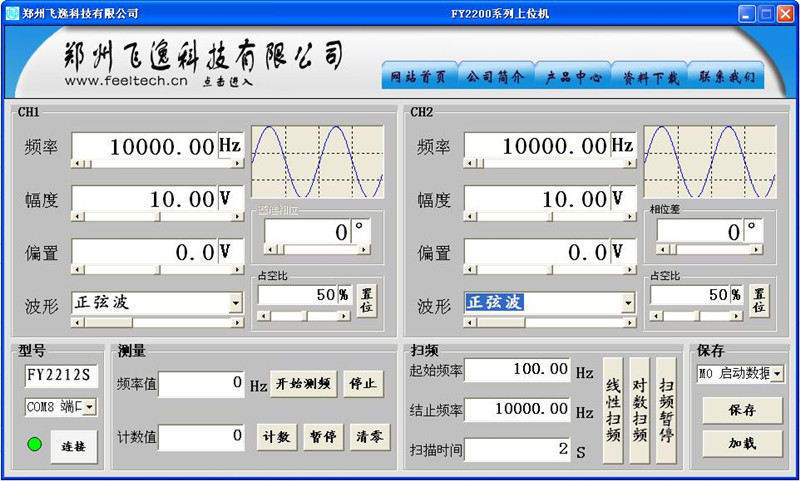Open the 网站首页 tab
This screenshot has height=481, width=800.
click(419, 77)
